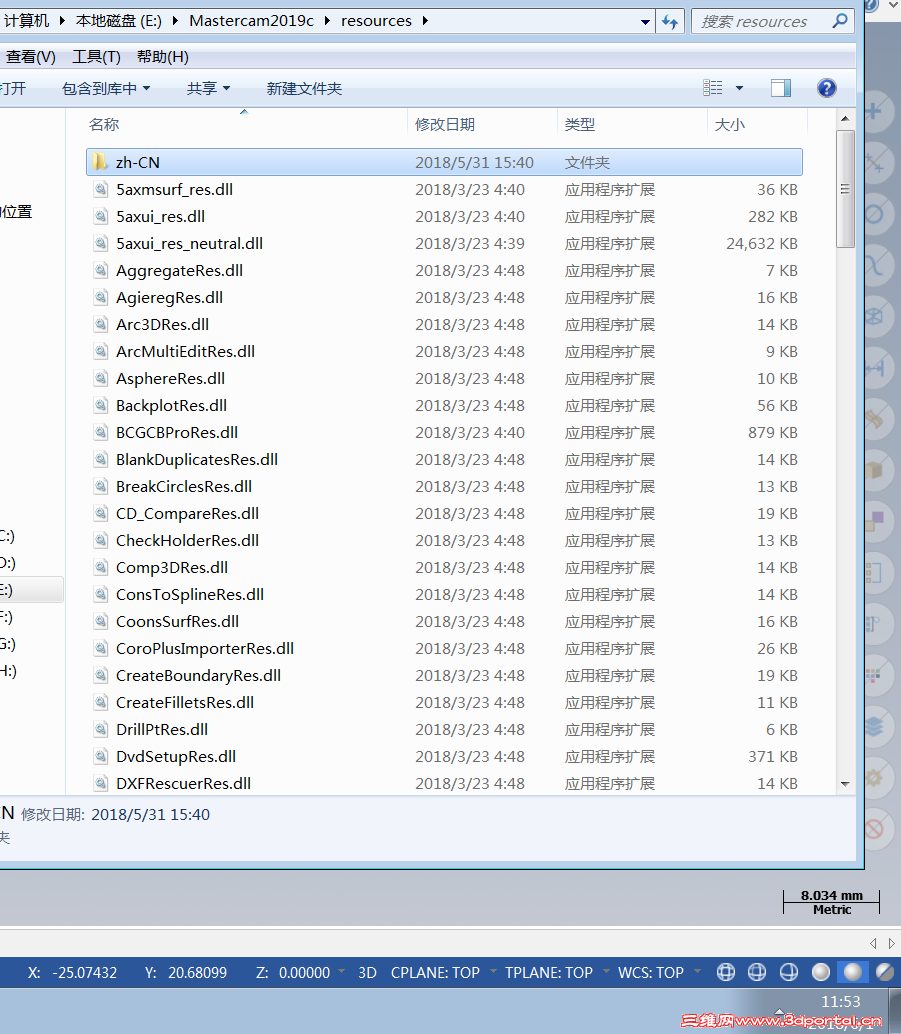Open the Z depth dropdown arrow
Screen dimensions: 901x1034
[342, 971]
